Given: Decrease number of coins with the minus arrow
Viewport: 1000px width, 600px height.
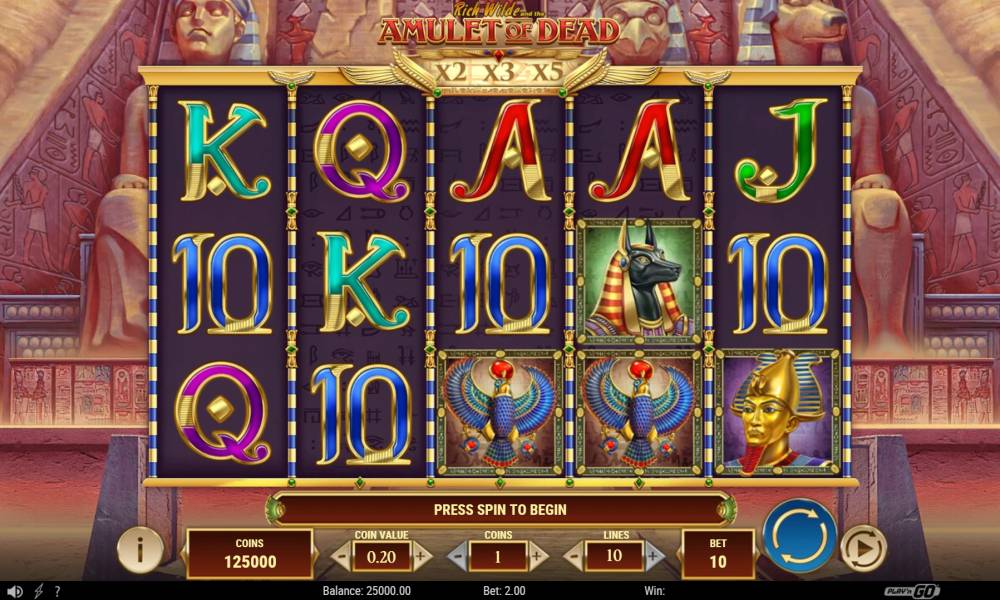Looking at the screenshot, I should [457, 557].
